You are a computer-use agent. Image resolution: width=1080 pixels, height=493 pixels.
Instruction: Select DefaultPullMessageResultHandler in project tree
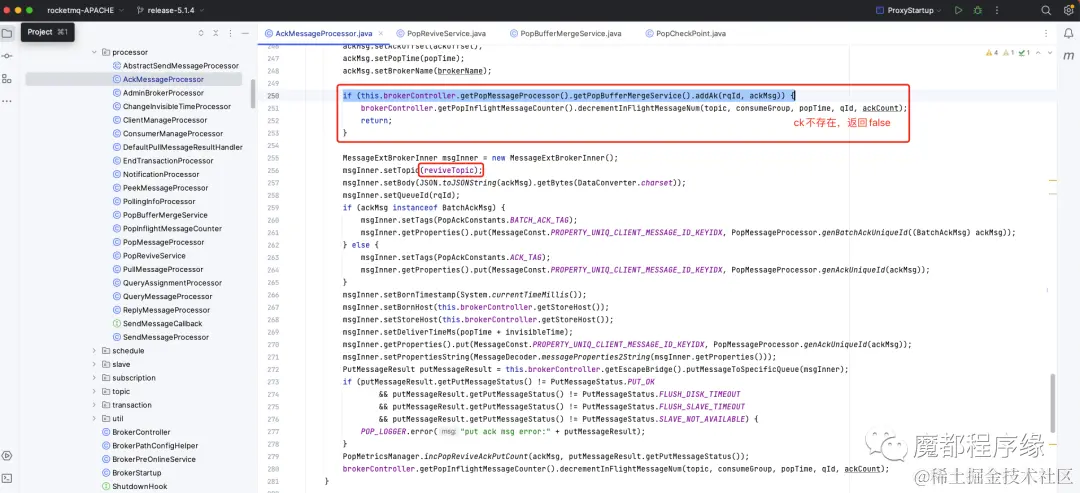[183, 147]
